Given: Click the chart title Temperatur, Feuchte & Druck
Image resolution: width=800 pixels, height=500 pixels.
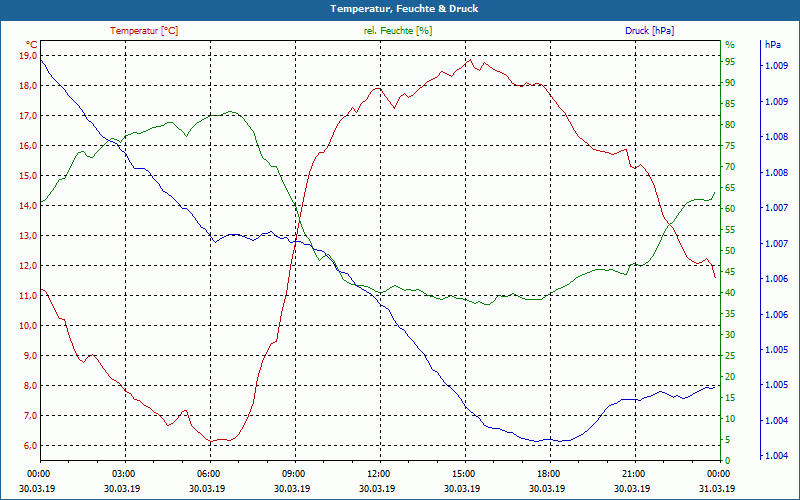Looking at the screenshot, I should point(404,9).
